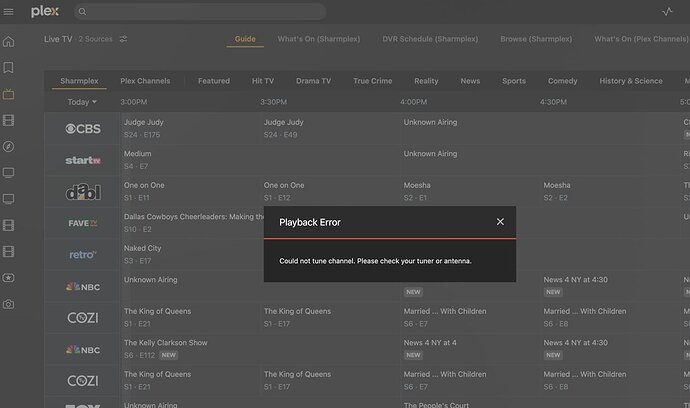690x408 pixels.
Task: Open Medium S4 E7 listing
Action: coord(260,160)
